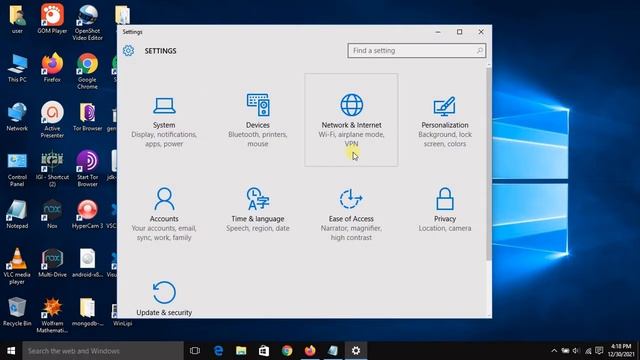
Task: Click the Find a setting search box
Action: [416, 51]
